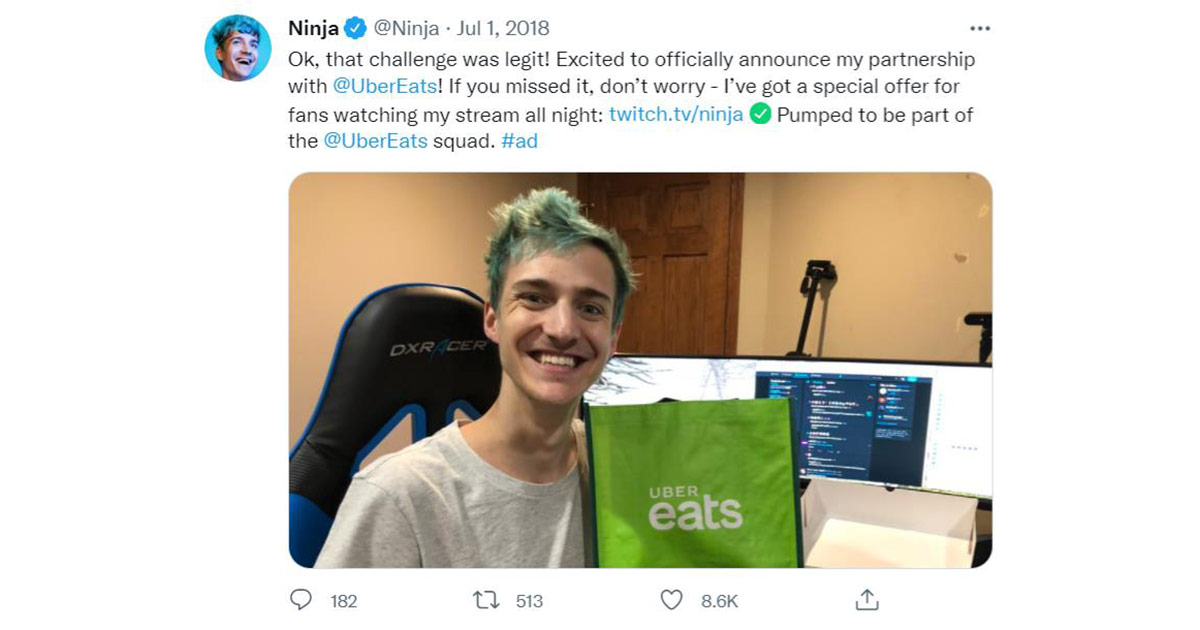The image size is (1200, 630).
Task: Click the @Ninja handle
Action: [x=406, y=28]
